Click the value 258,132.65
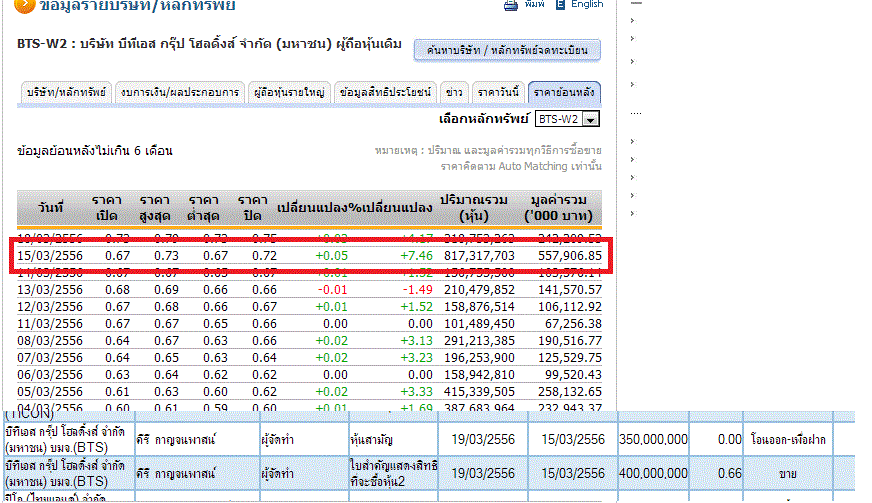The image size is (872, 503). [569, 392]
